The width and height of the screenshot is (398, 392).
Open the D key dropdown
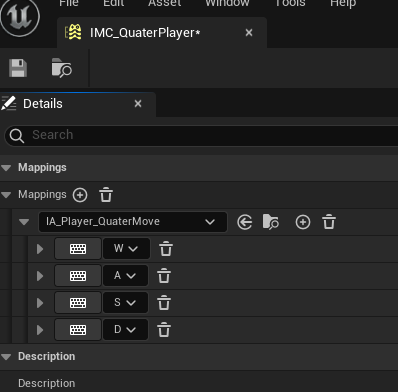point(125,330)
